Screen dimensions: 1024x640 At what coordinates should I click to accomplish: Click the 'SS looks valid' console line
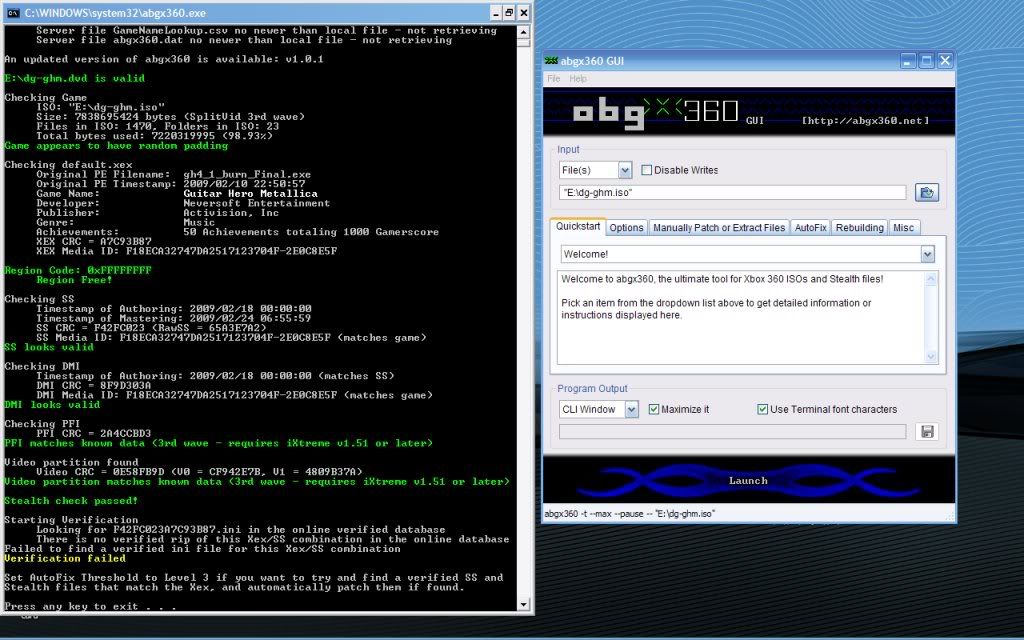49,347
